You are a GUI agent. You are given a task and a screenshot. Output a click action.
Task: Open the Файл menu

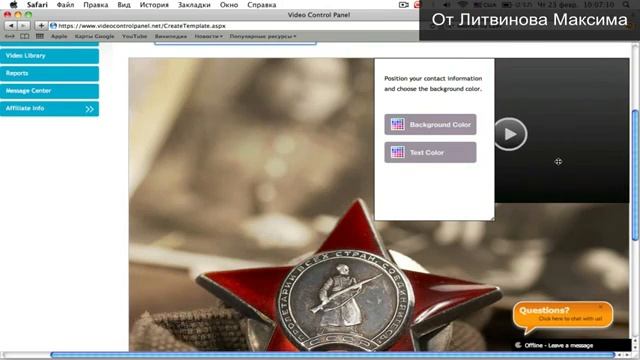tap(65, 5)
